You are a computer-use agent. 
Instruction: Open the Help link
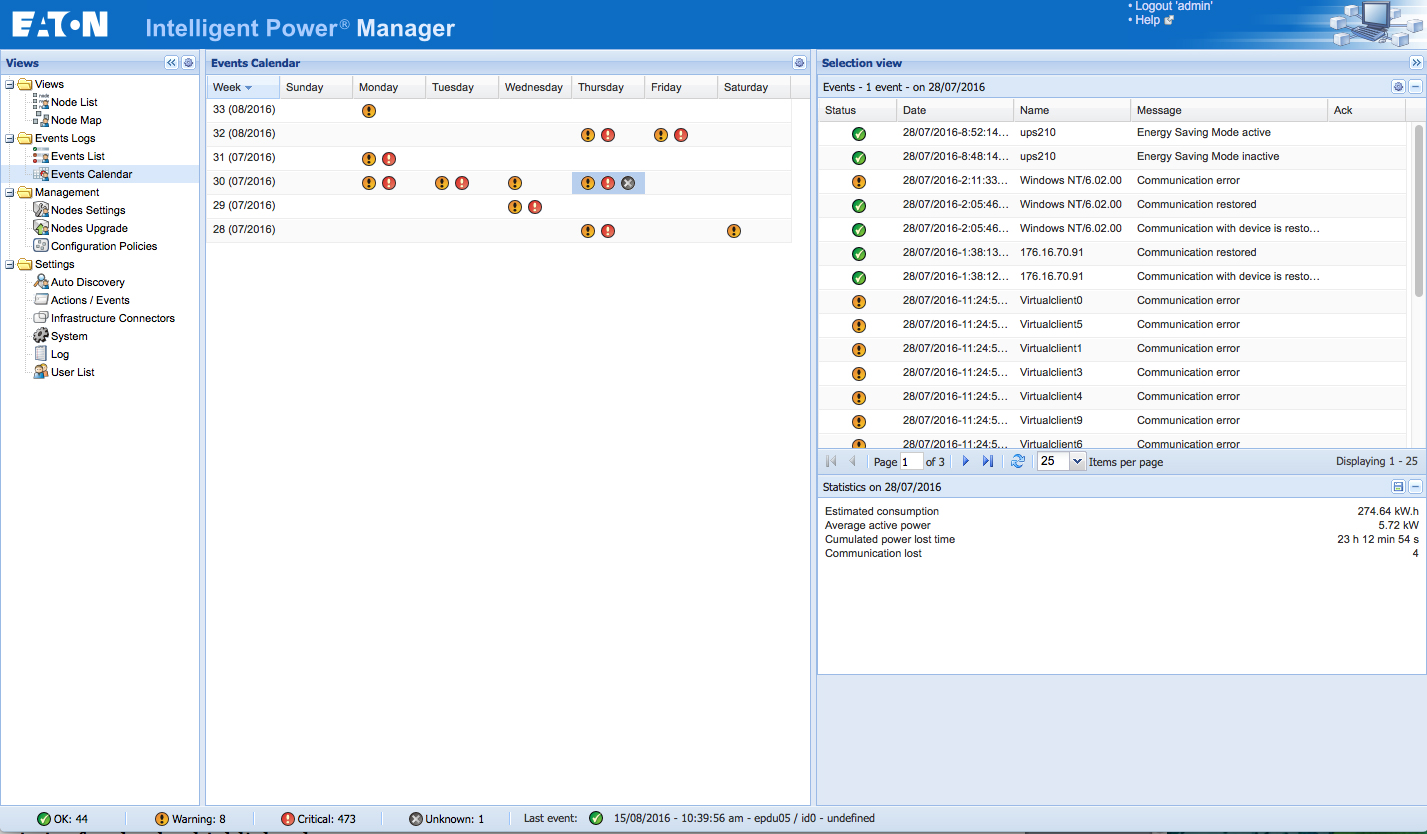[1147, 20]
